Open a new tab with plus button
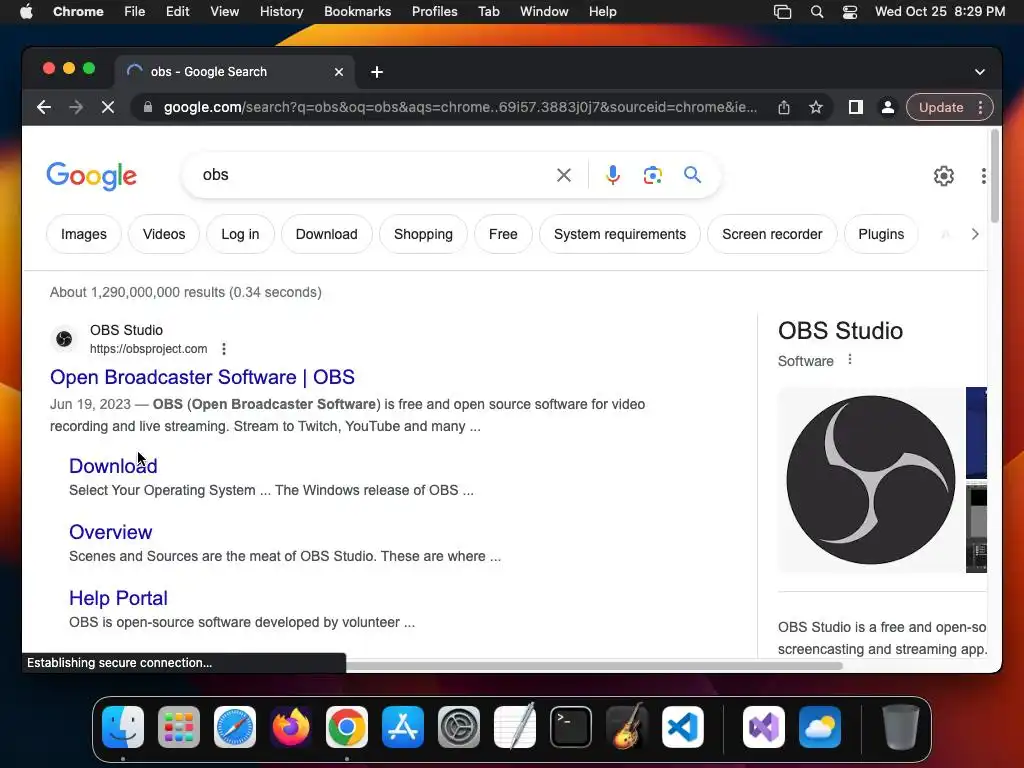 point(377,72)
